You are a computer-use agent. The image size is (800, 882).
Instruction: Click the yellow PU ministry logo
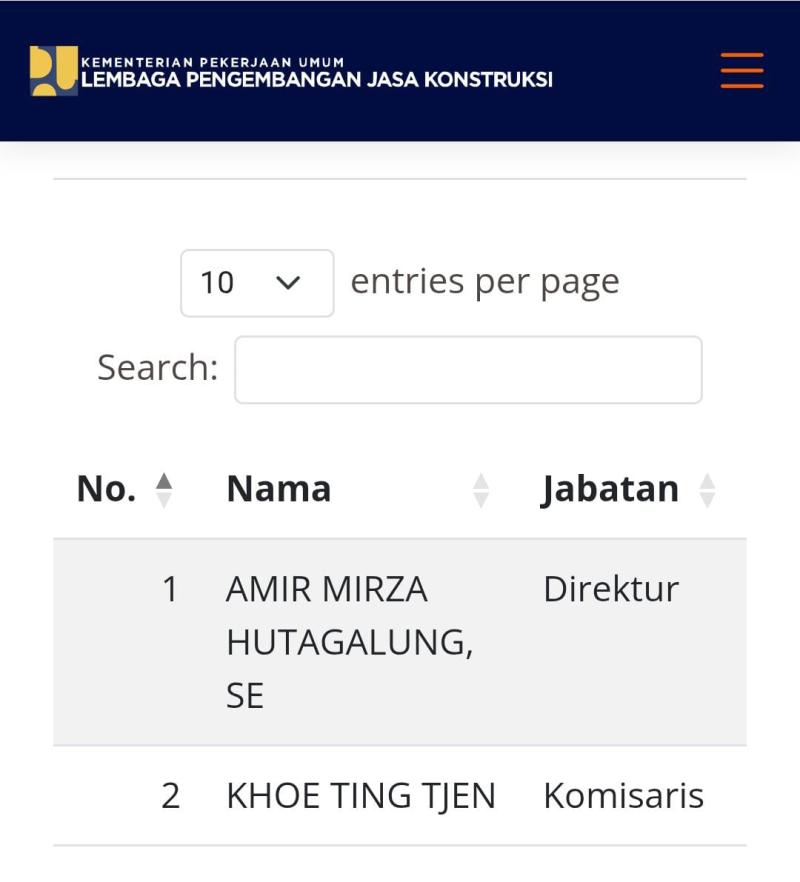click(53, 71)
